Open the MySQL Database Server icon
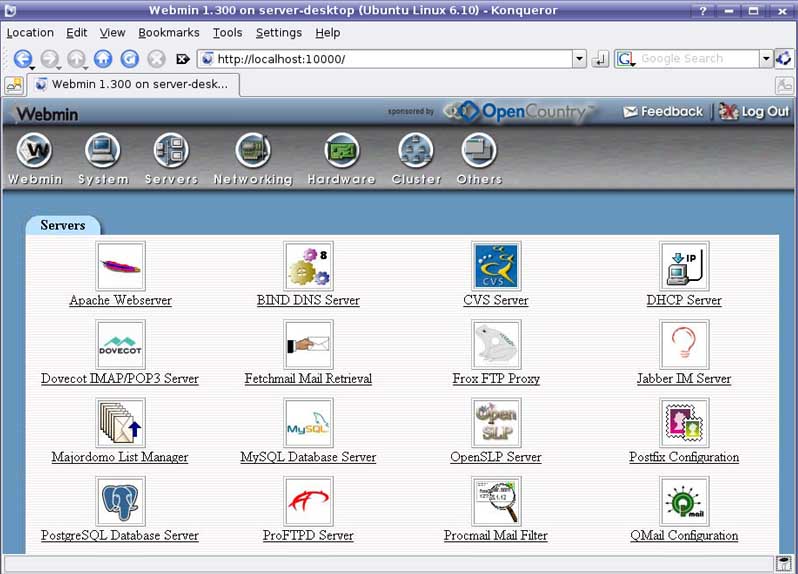798x574 pixels. (x=308, y=423)
